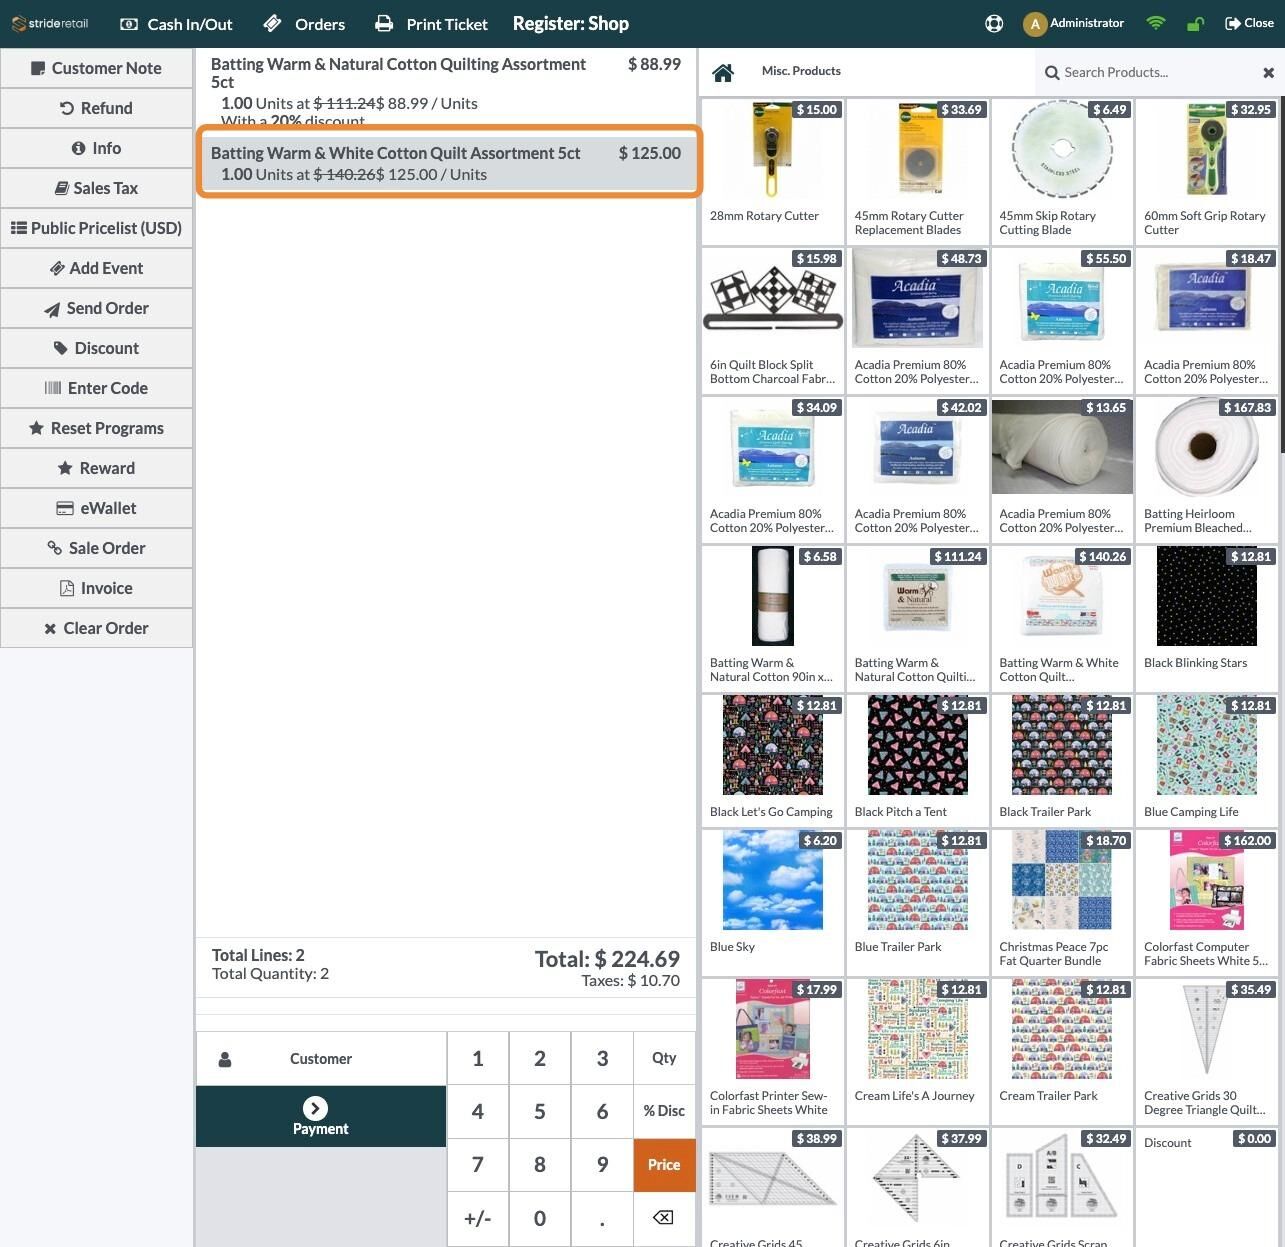This screenshot has width=1285, height=1247.
Task: Select the Price numpad mode
Action: click(x=664, y=1165)
